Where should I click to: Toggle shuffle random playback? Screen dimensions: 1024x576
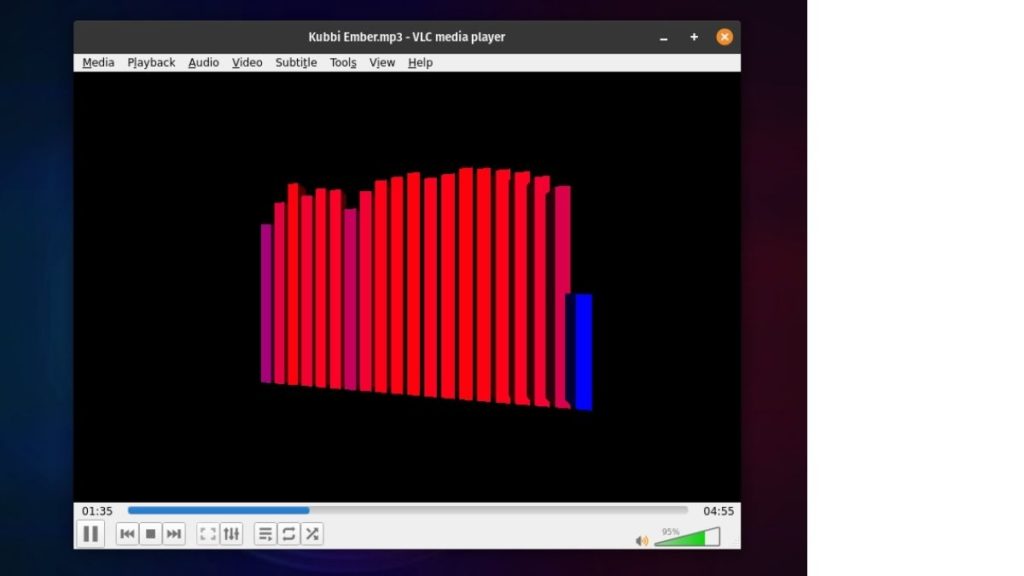[312, 534]
